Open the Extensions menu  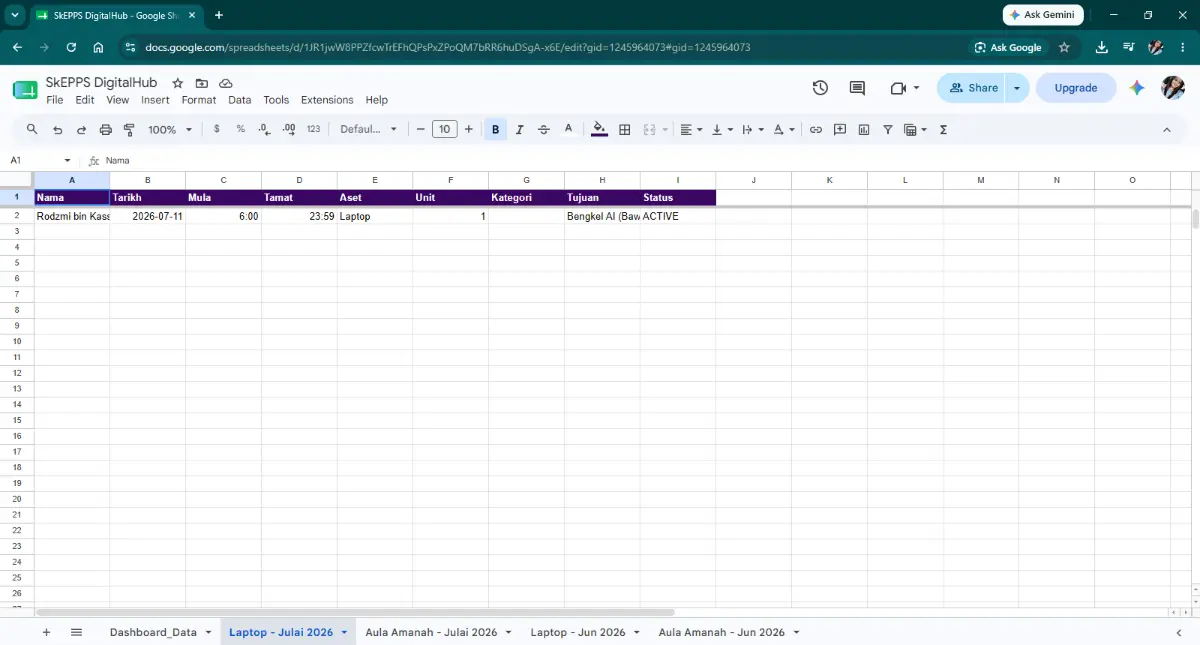[x=327, y=100]
